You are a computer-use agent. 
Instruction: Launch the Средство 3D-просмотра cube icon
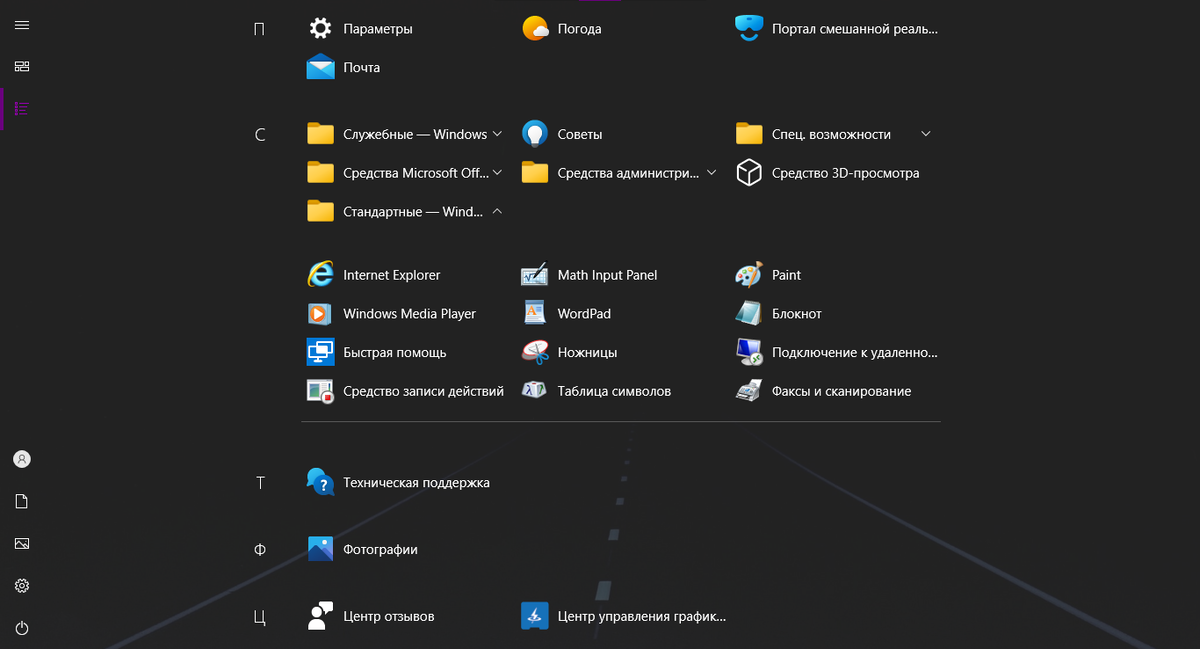tap(749, 173)
